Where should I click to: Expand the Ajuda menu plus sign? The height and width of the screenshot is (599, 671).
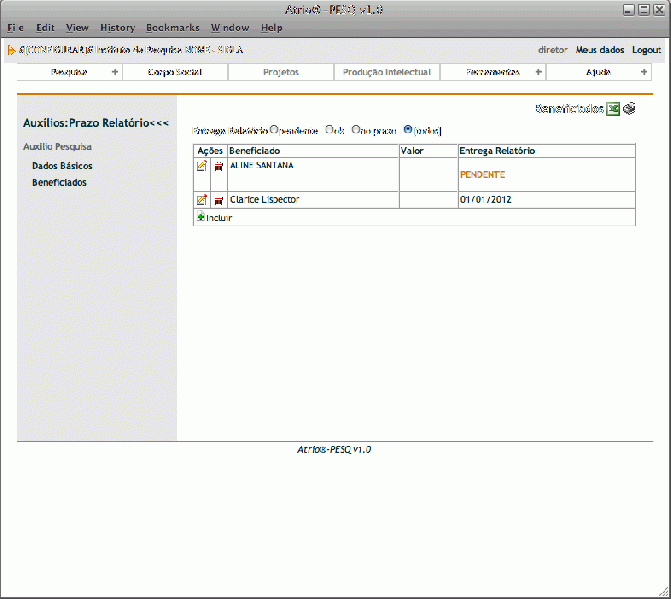tap(643, 72)
